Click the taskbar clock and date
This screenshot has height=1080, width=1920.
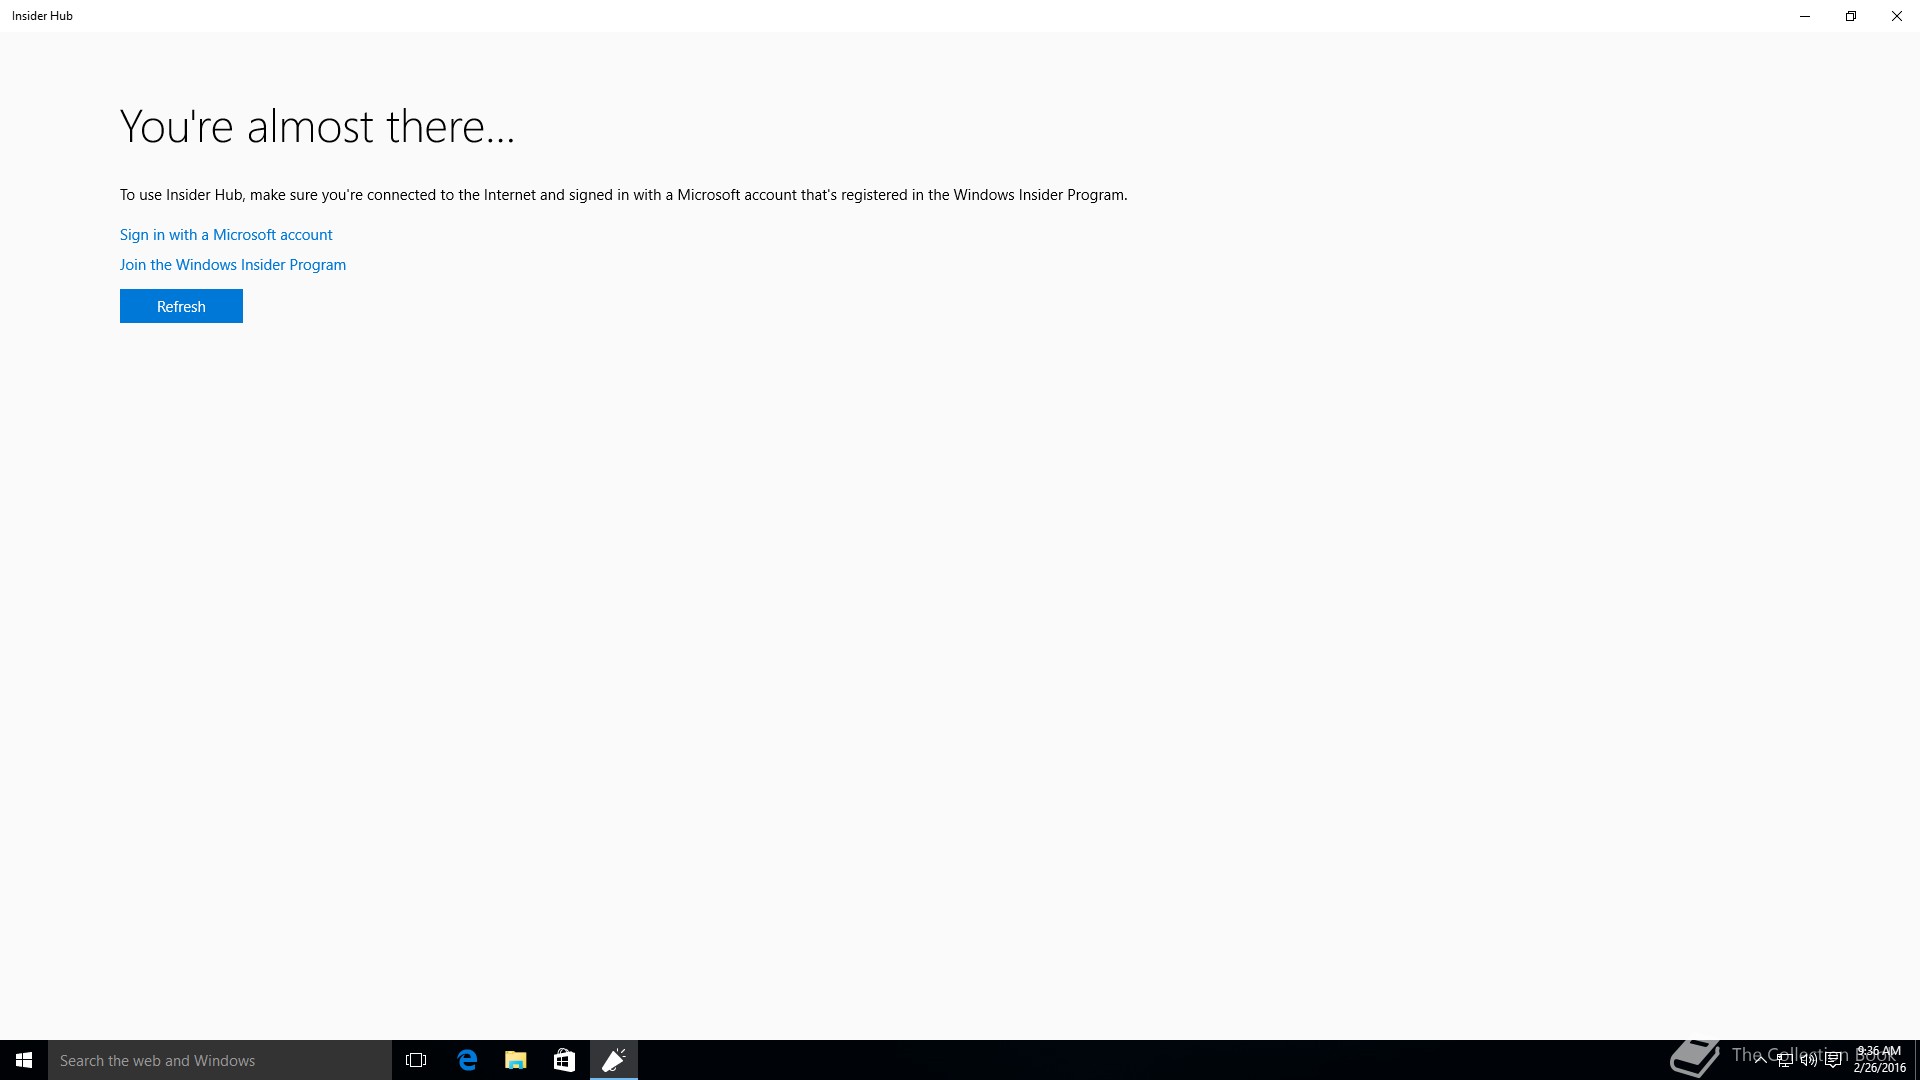point(1879,1060)
